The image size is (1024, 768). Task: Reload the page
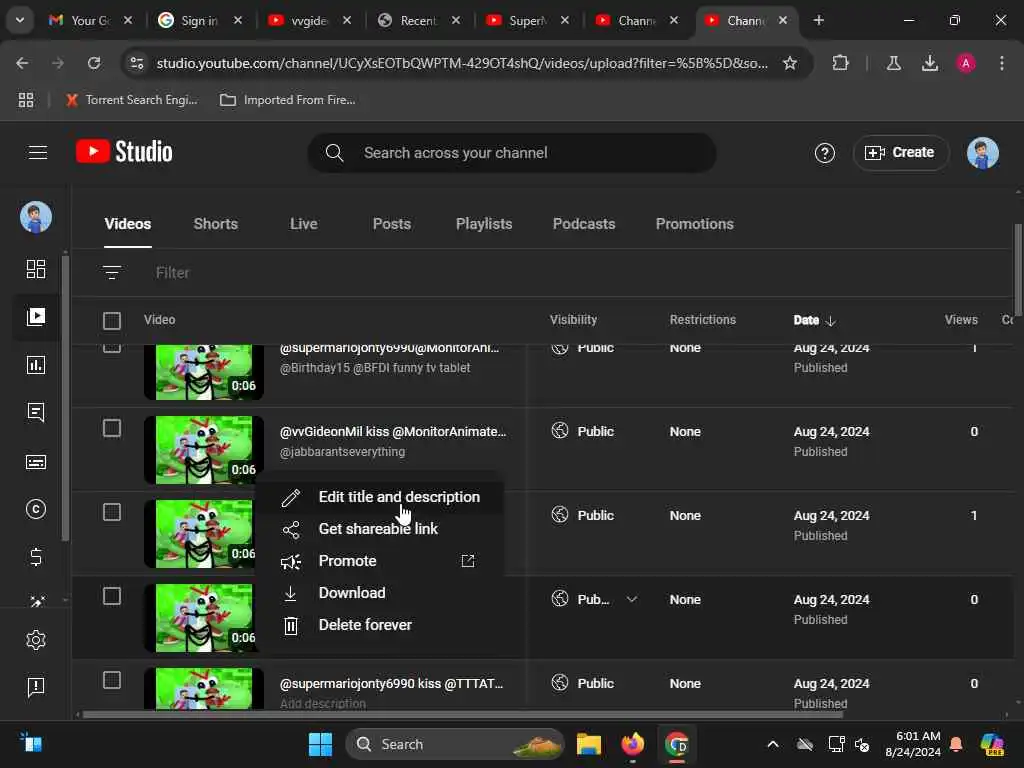(94, 63)
